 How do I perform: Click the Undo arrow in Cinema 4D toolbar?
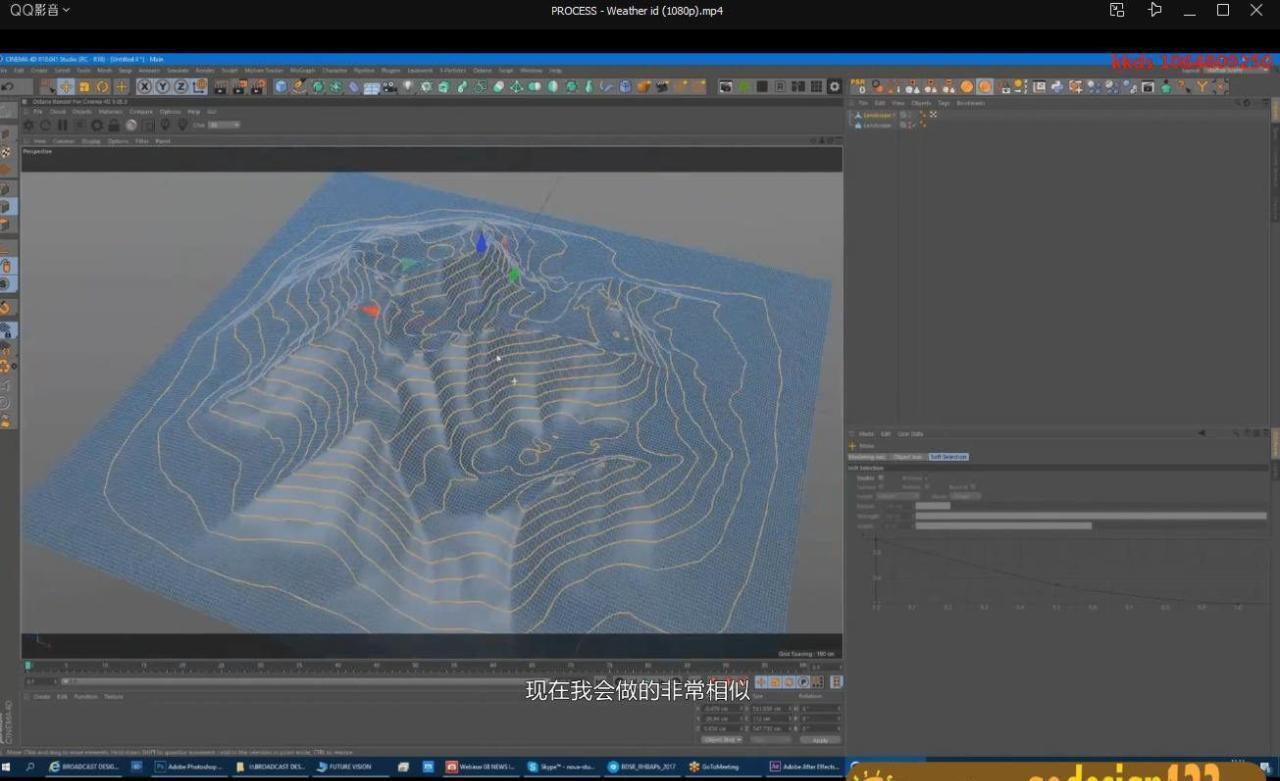8,87
